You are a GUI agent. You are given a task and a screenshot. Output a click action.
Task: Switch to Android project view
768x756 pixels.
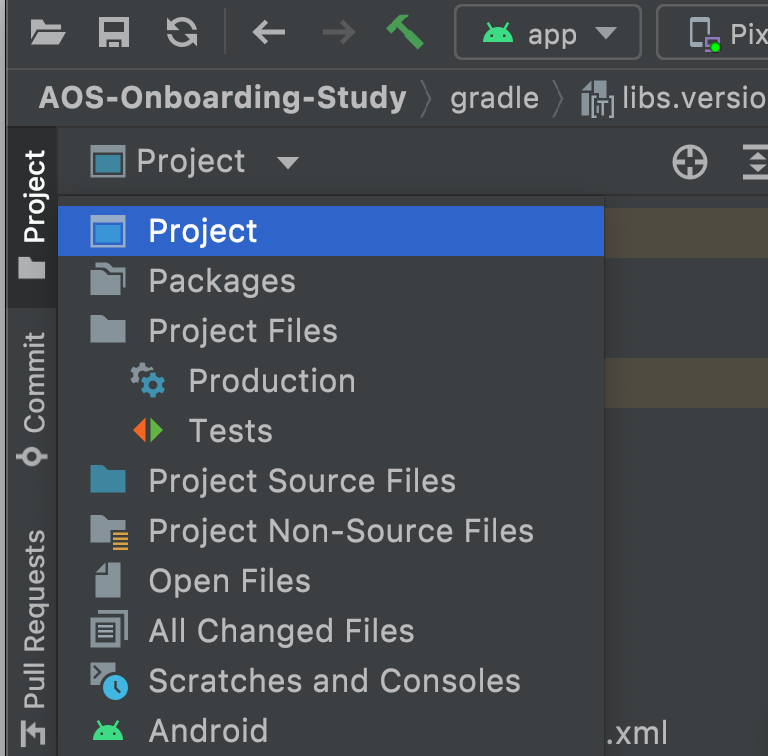pos(208,731)
